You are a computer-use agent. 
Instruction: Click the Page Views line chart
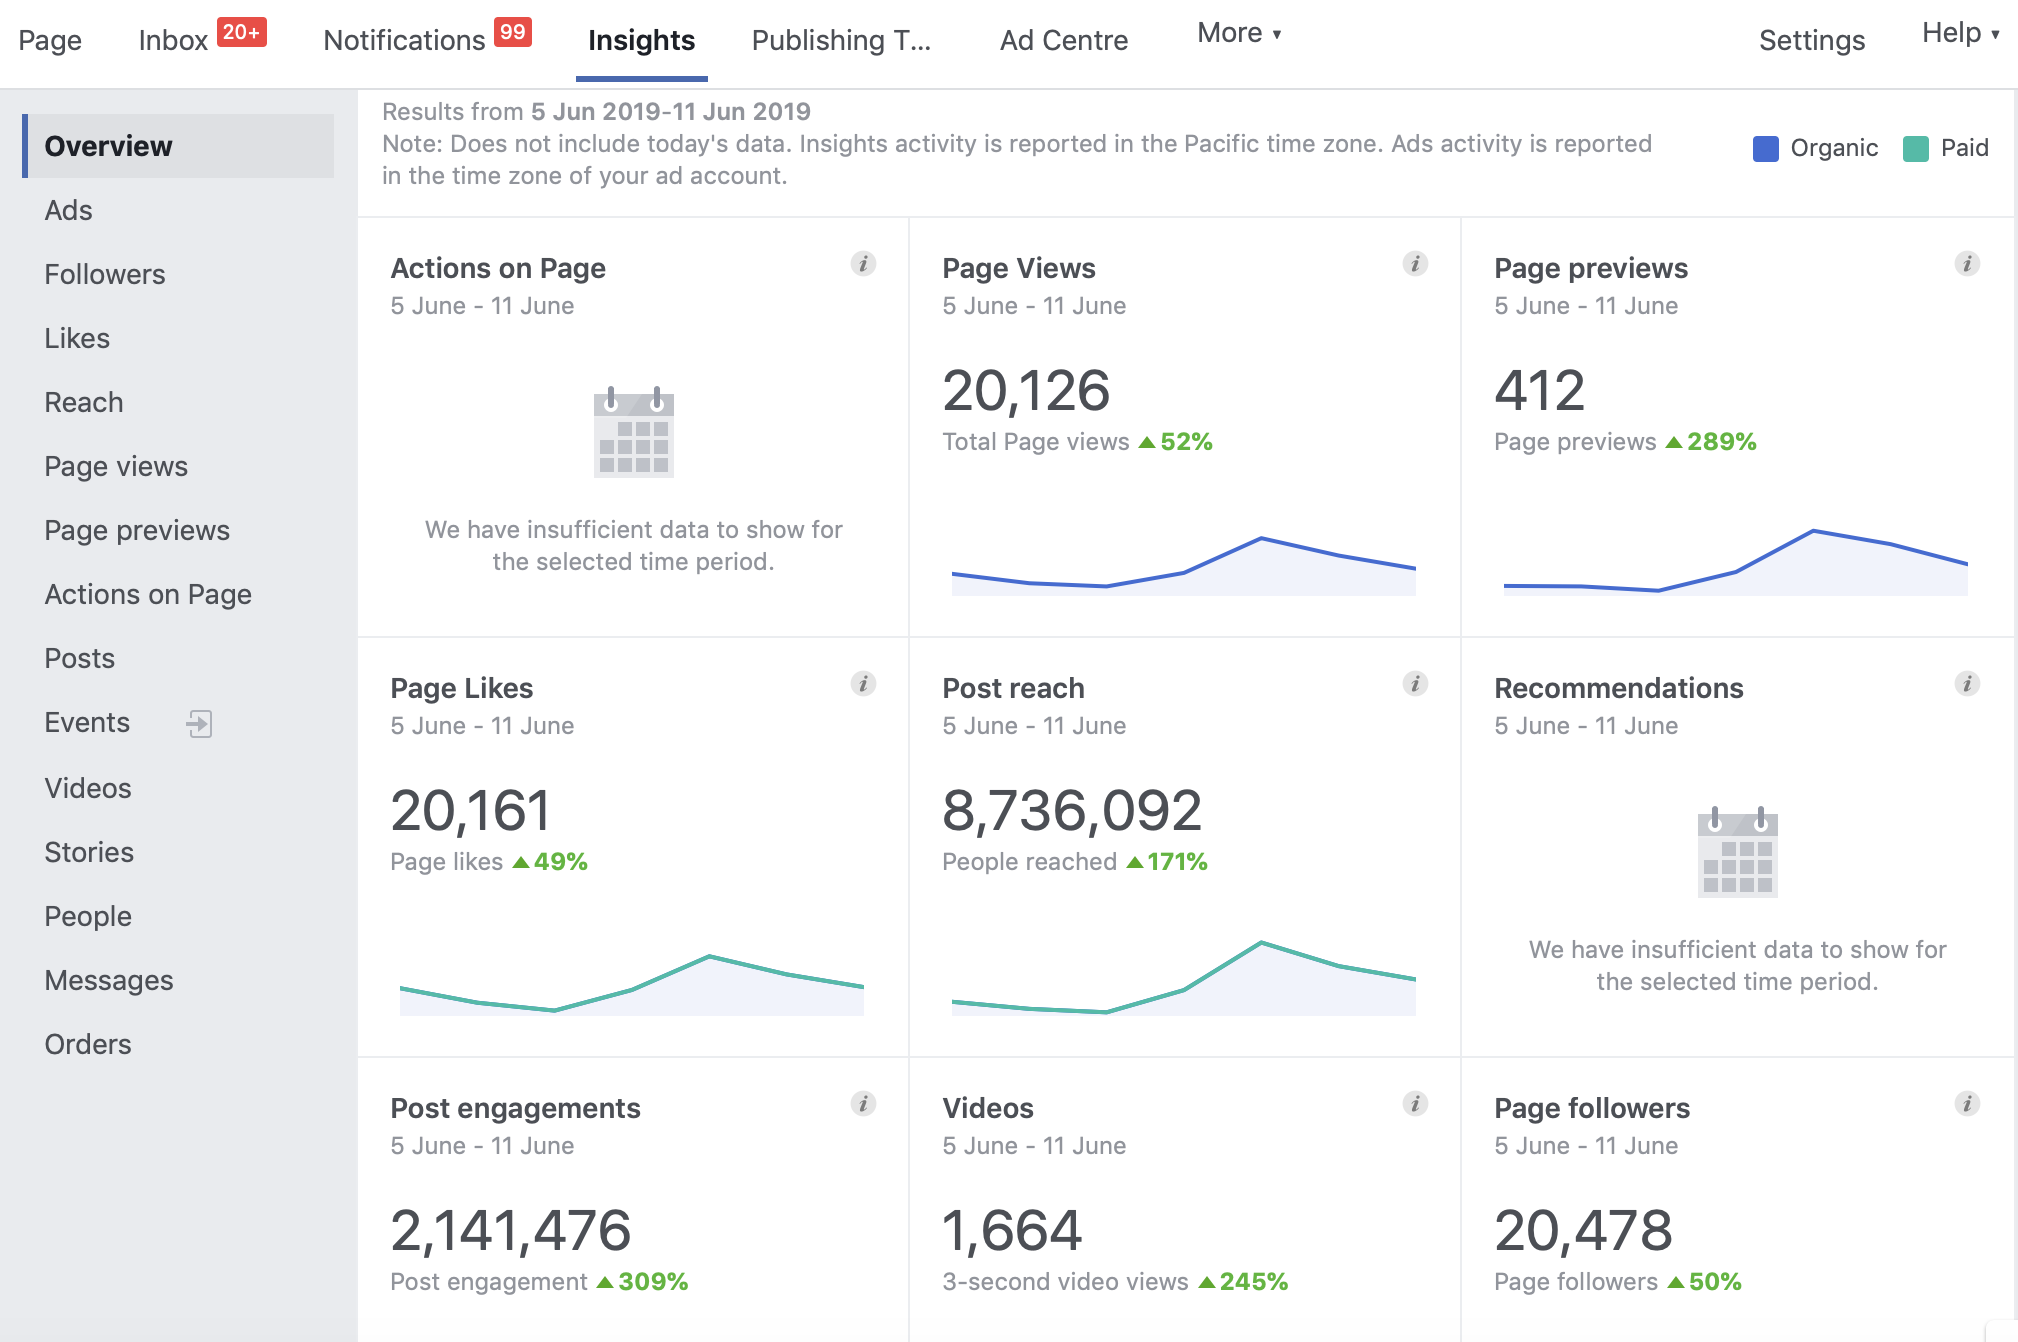[1184, 566]
